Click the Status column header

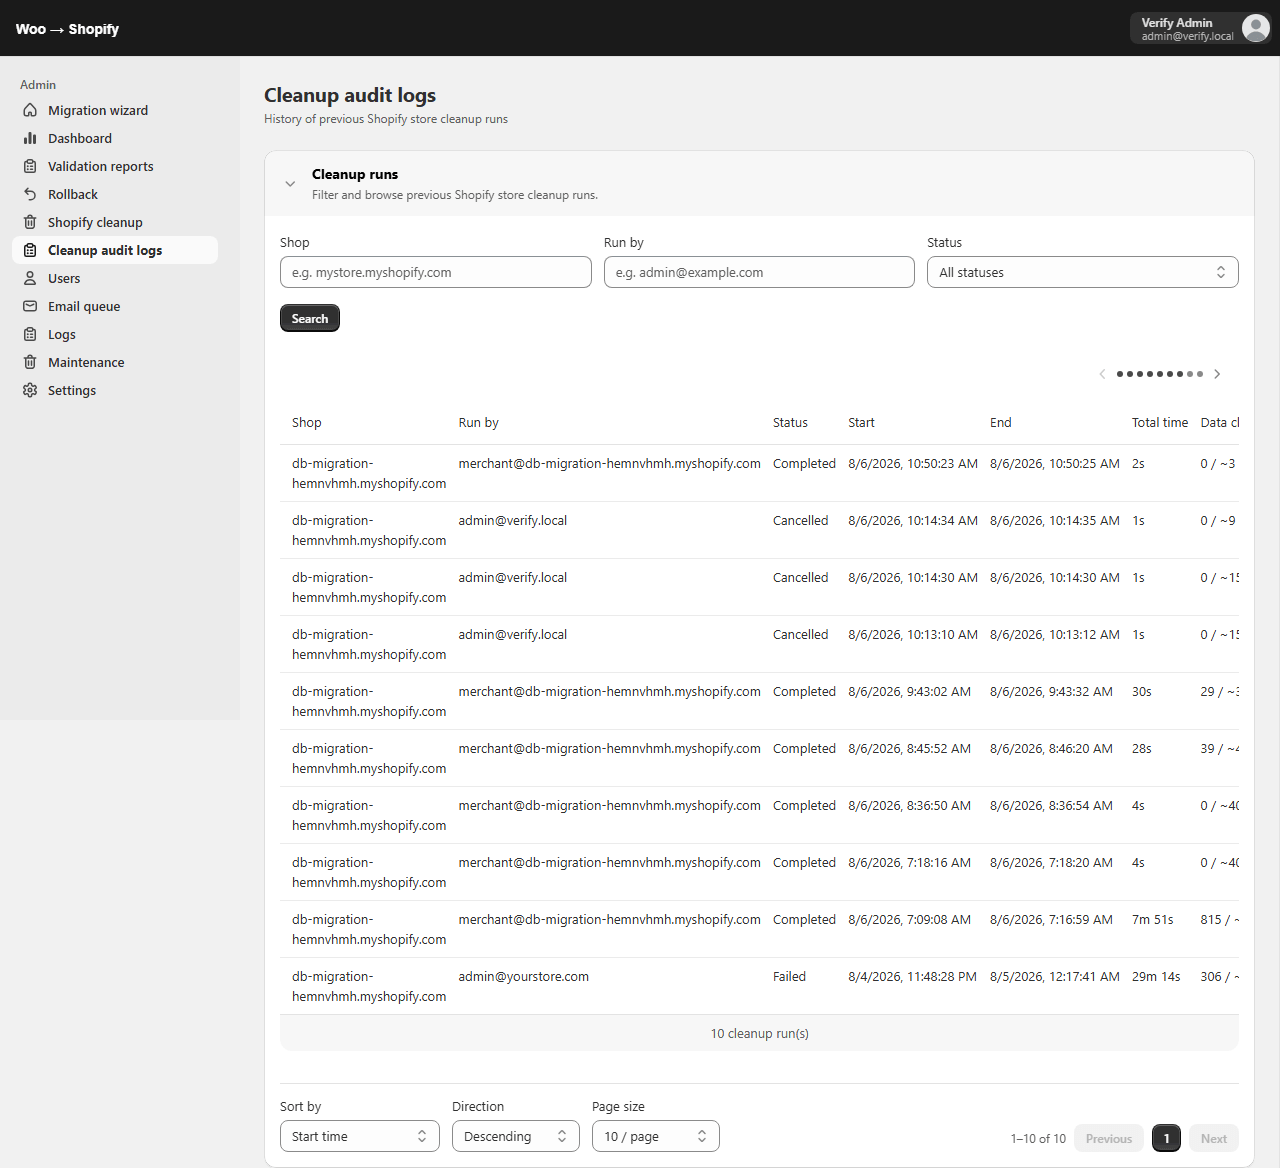coord(790,423)
